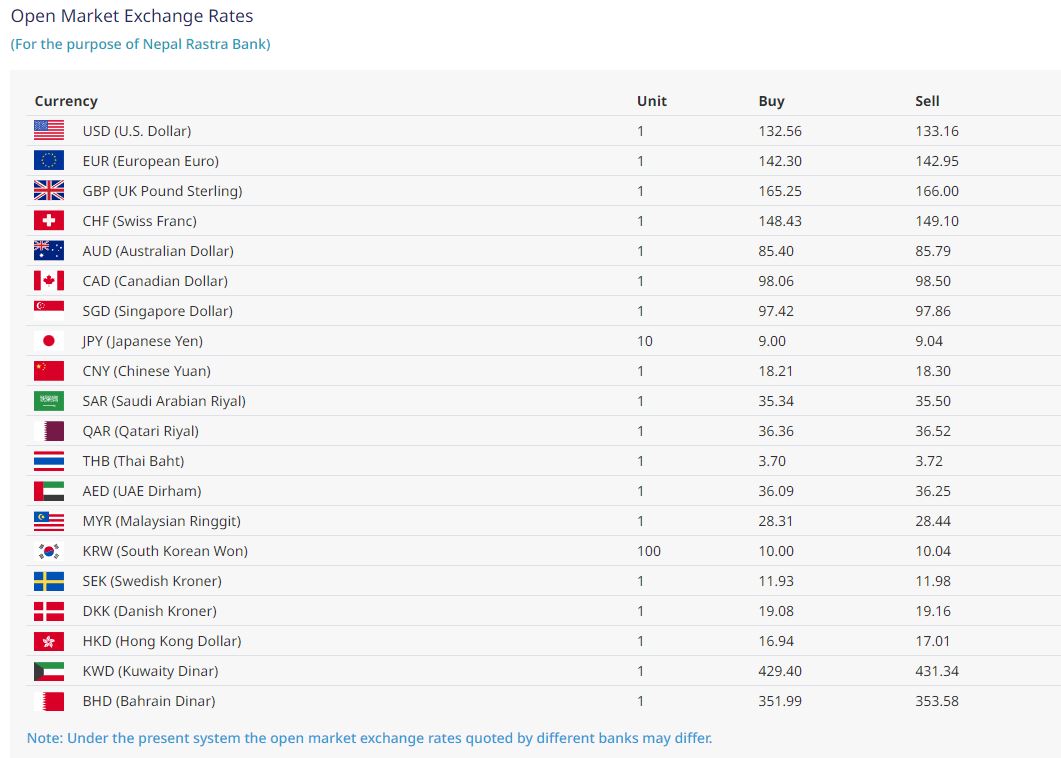Click the KWD buy rate 429.40
The image size is (1061, 758).
[780, 671]
